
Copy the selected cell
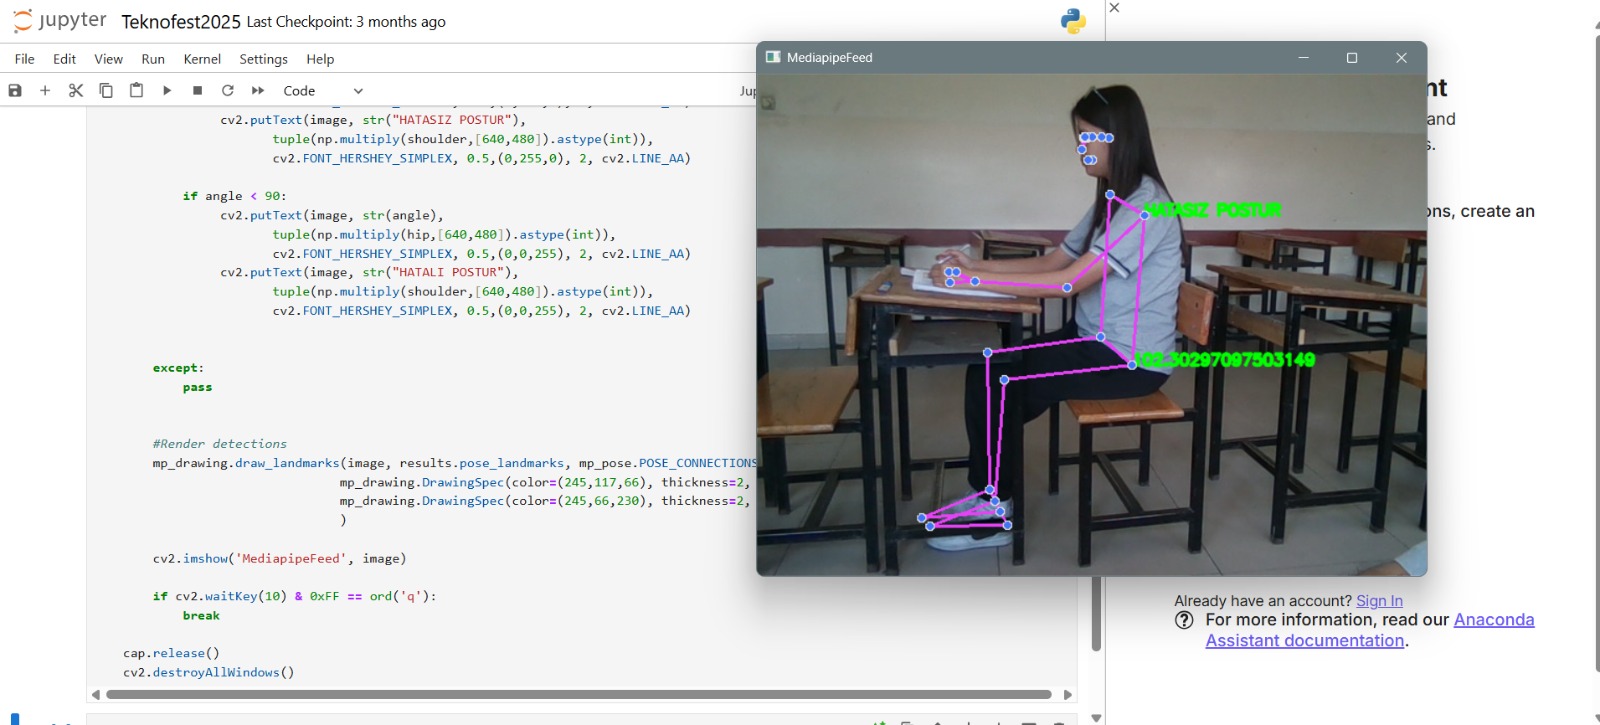tap(106, 91)
